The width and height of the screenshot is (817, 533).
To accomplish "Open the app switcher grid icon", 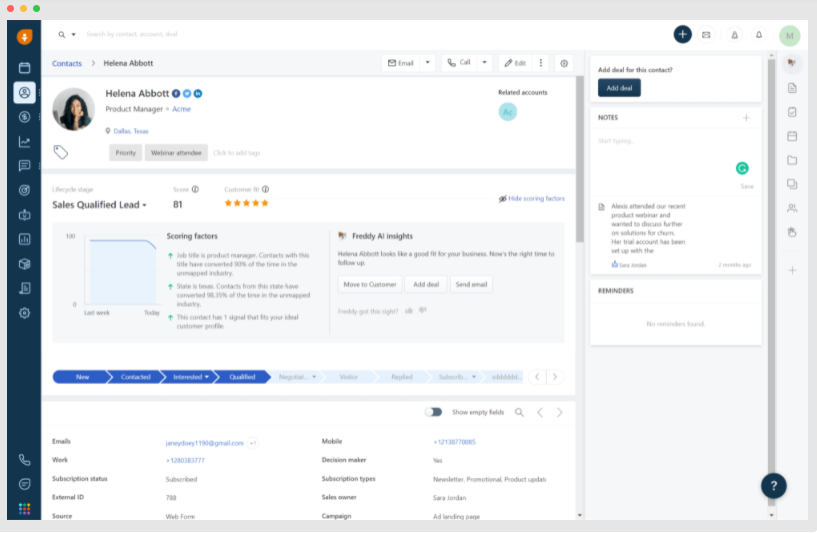I will (24, 509).
